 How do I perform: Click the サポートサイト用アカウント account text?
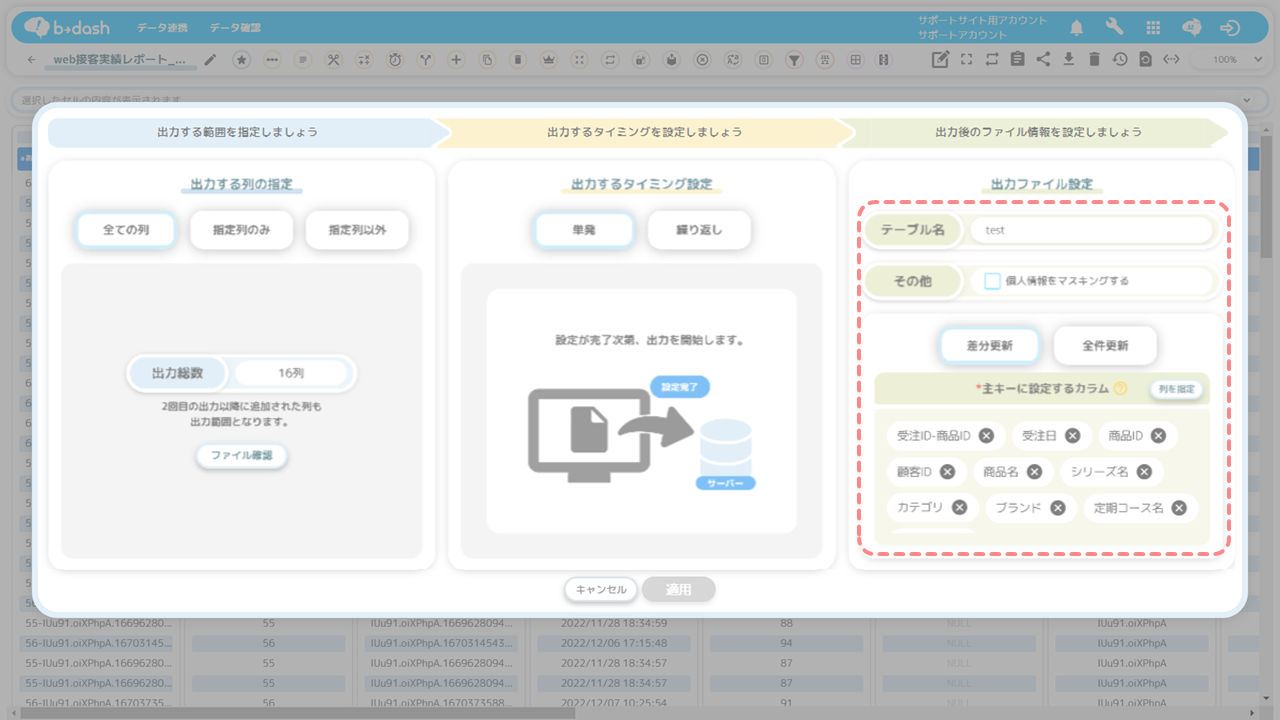pos(982,20)
